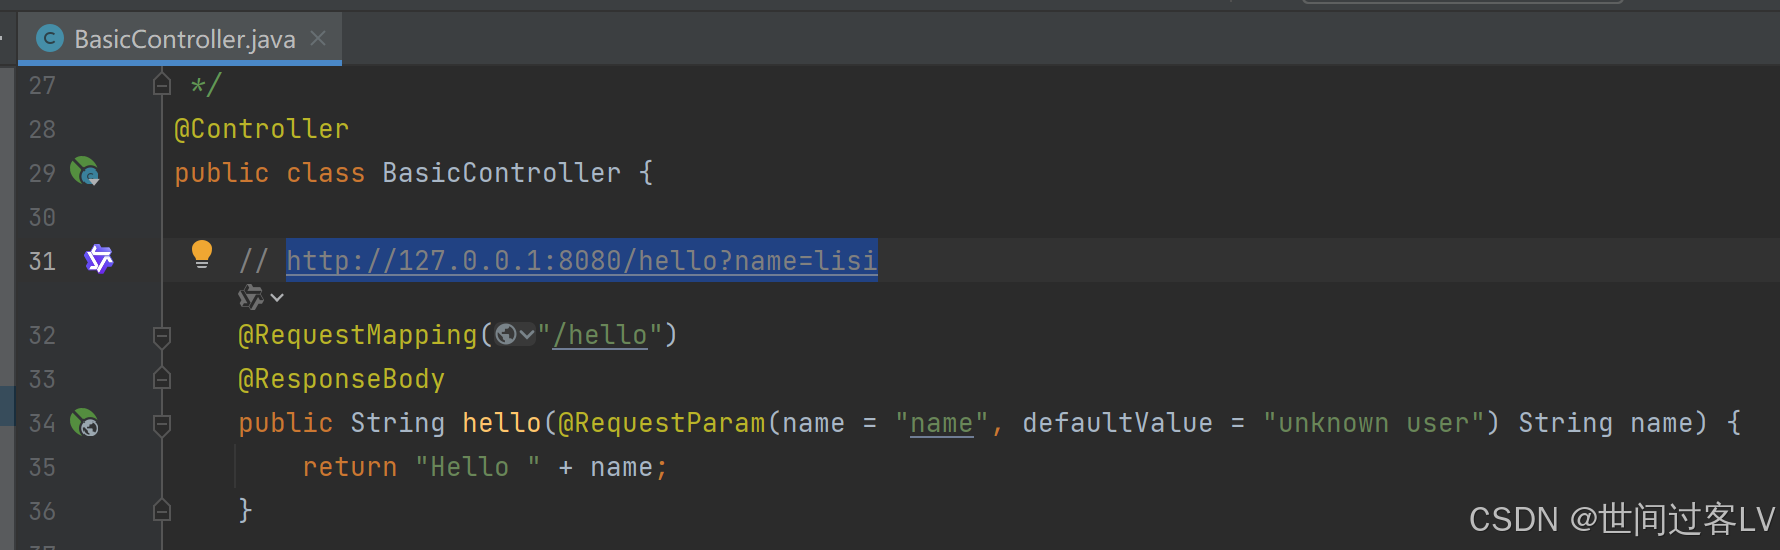Click the hello method name
The height and width of the screenshot is (550, 1780).
(x=502, y=423)
